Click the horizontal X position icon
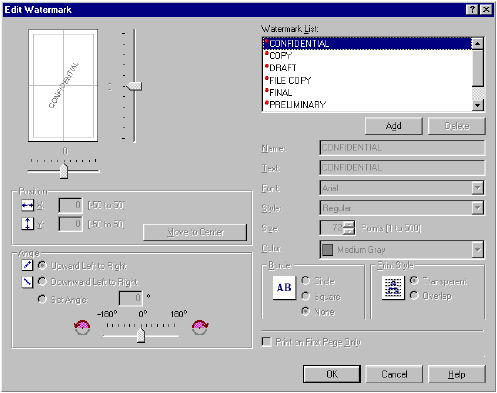 click(27, 205)
